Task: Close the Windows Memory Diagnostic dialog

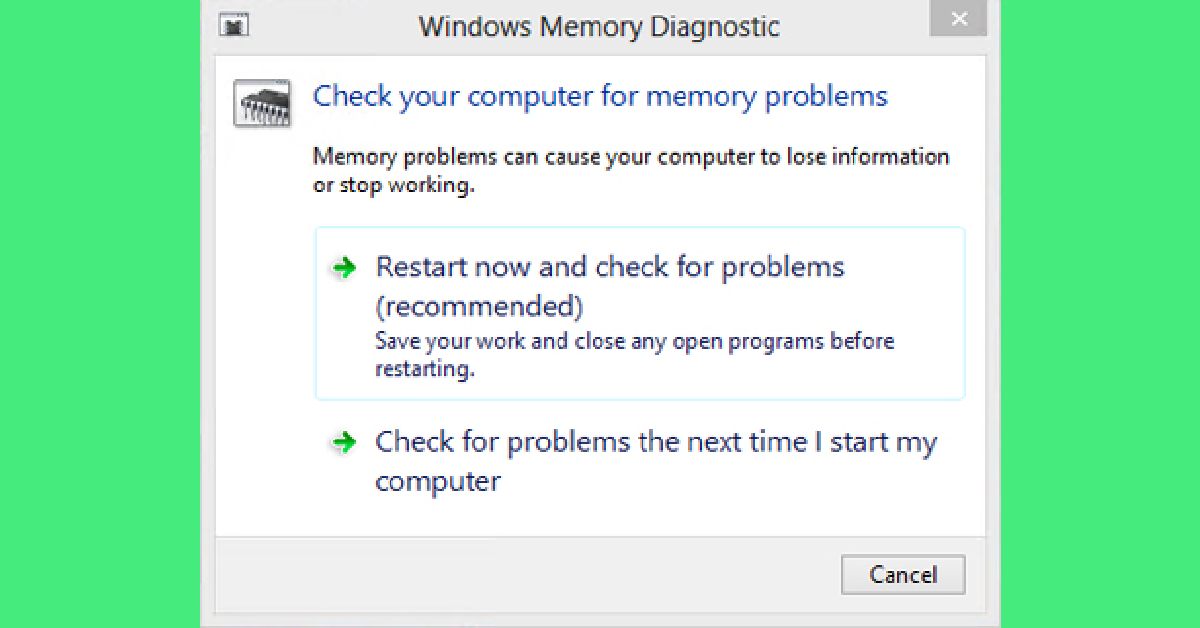Action: (x=959, y=19)
